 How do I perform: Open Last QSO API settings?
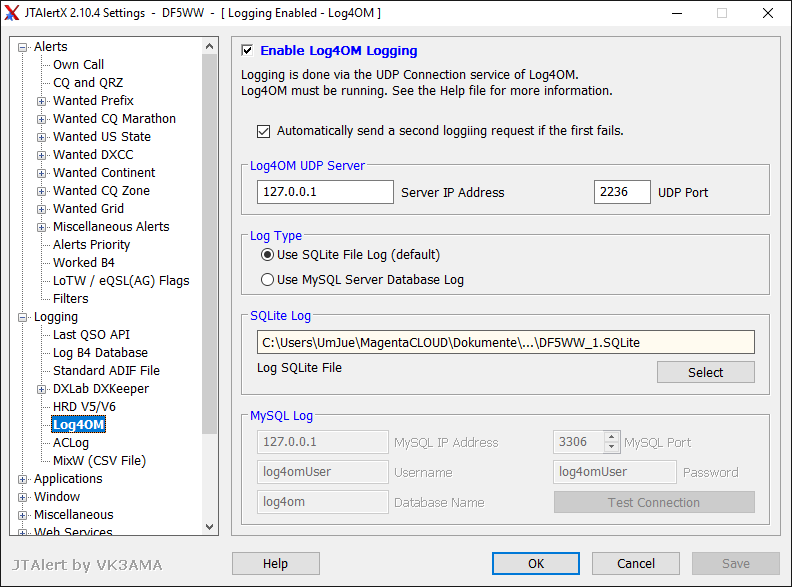pyautogui.click(x=91, y=334)
